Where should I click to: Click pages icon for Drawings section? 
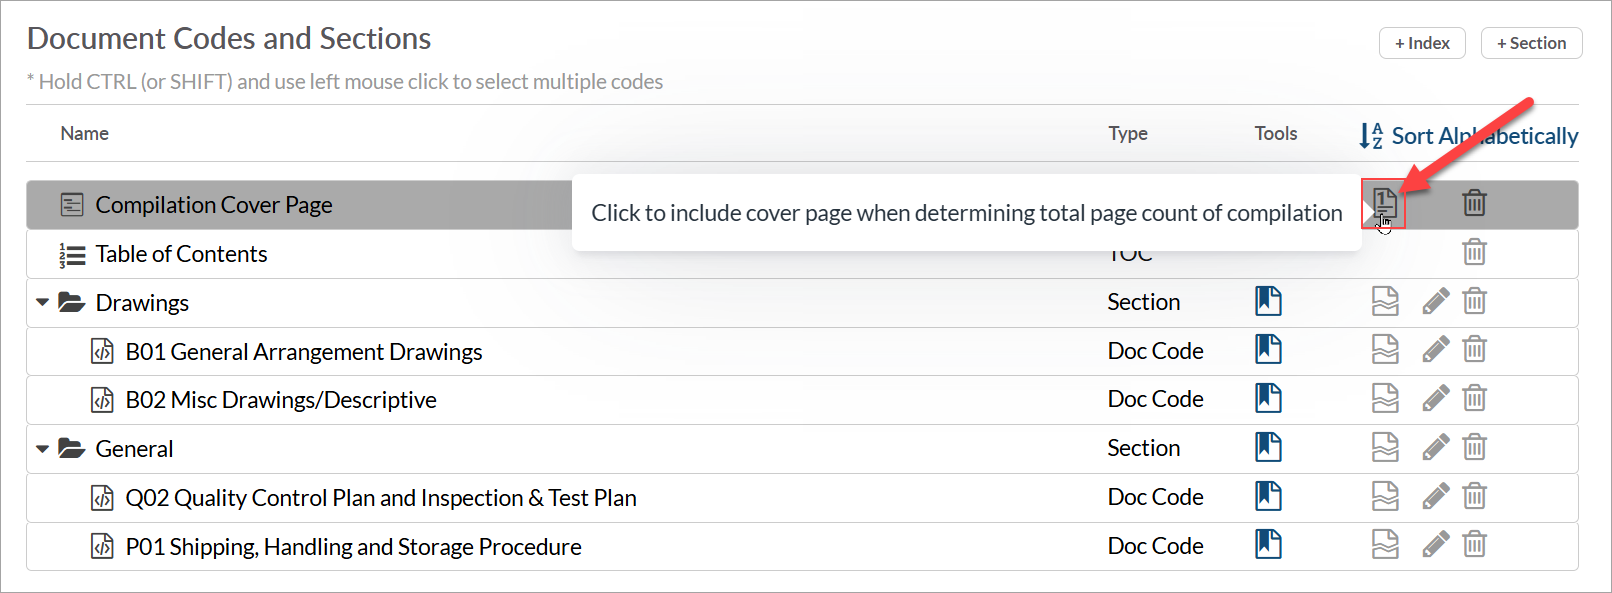[1385, 301]
